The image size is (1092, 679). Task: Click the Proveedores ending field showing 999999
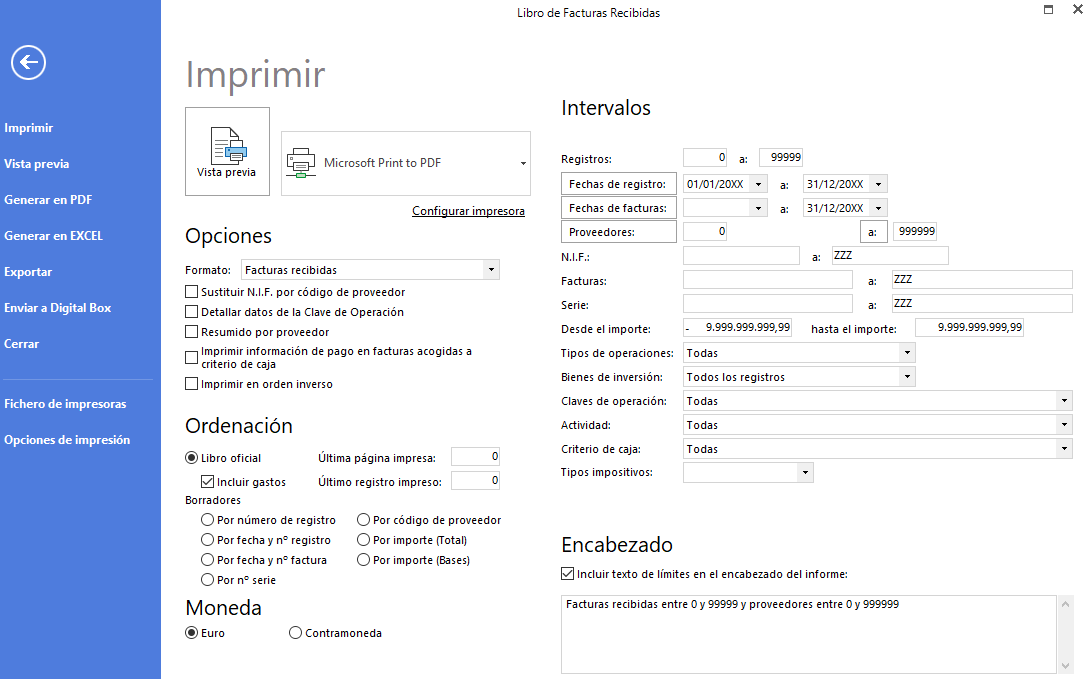[916, 231]
